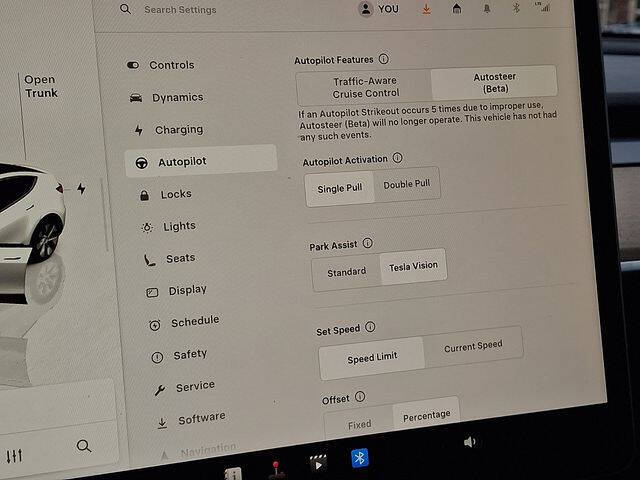
Task: Set Autopilot Activation to Double Pull
Action: pos(406,185)
